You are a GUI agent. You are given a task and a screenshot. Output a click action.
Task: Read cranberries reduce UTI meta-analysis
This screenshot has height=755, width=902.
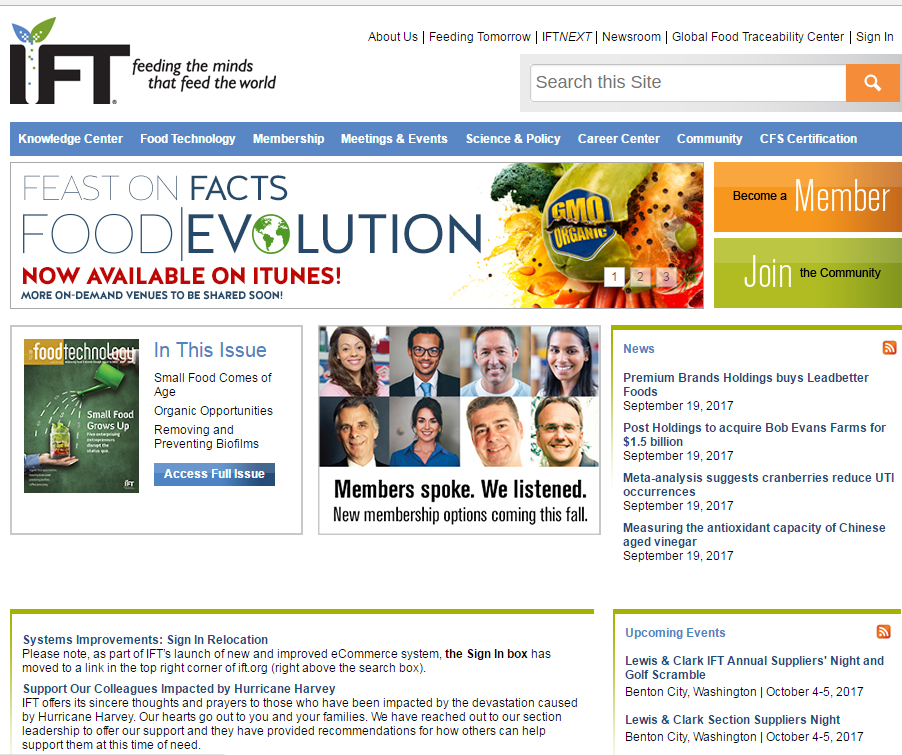point(758,485)
